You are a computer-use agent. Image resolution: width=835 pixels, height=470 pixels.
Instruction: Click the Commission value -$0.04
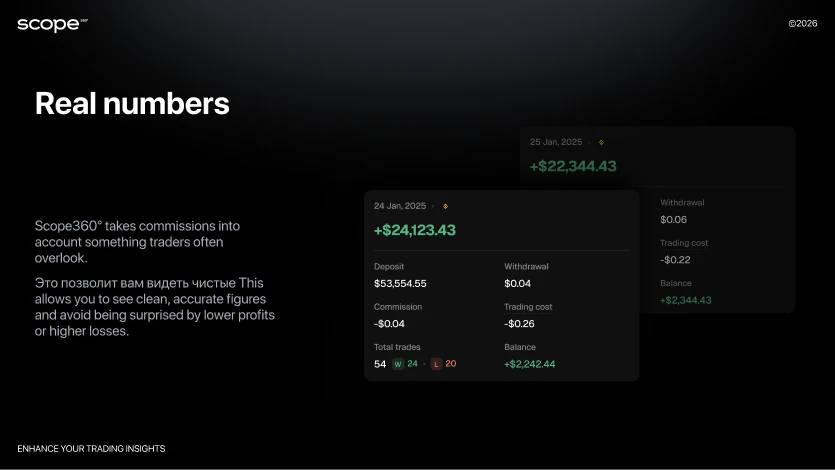tap(390, 323)
